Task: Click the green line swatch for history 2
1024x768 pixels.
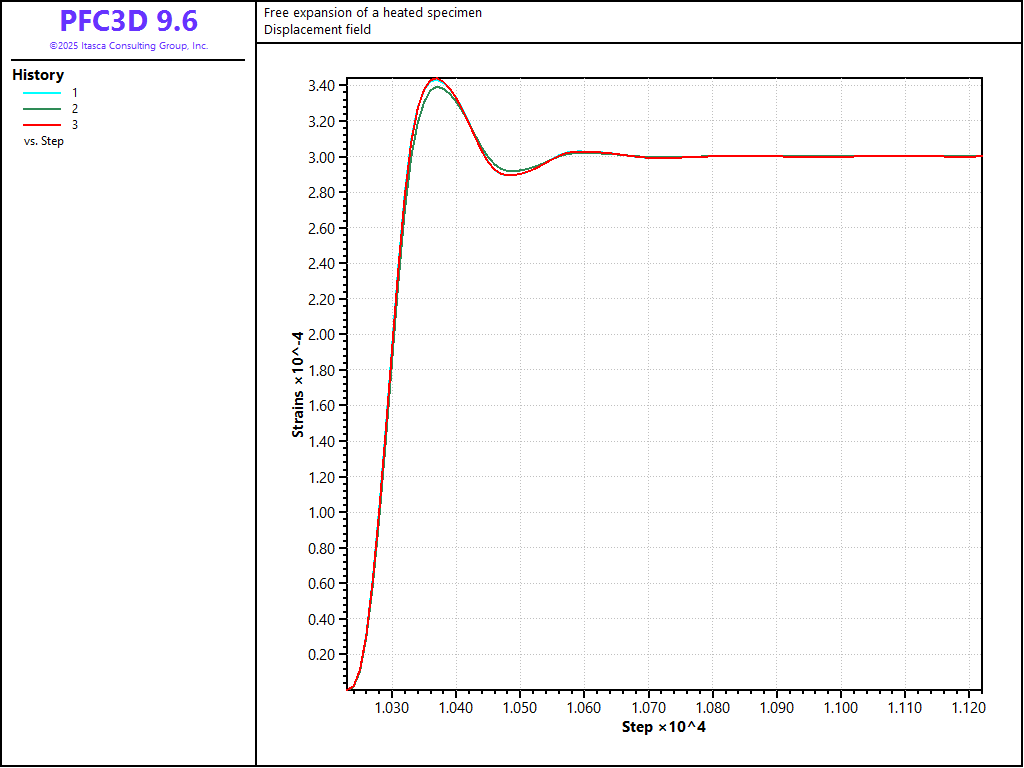Action: coord(42,108)
